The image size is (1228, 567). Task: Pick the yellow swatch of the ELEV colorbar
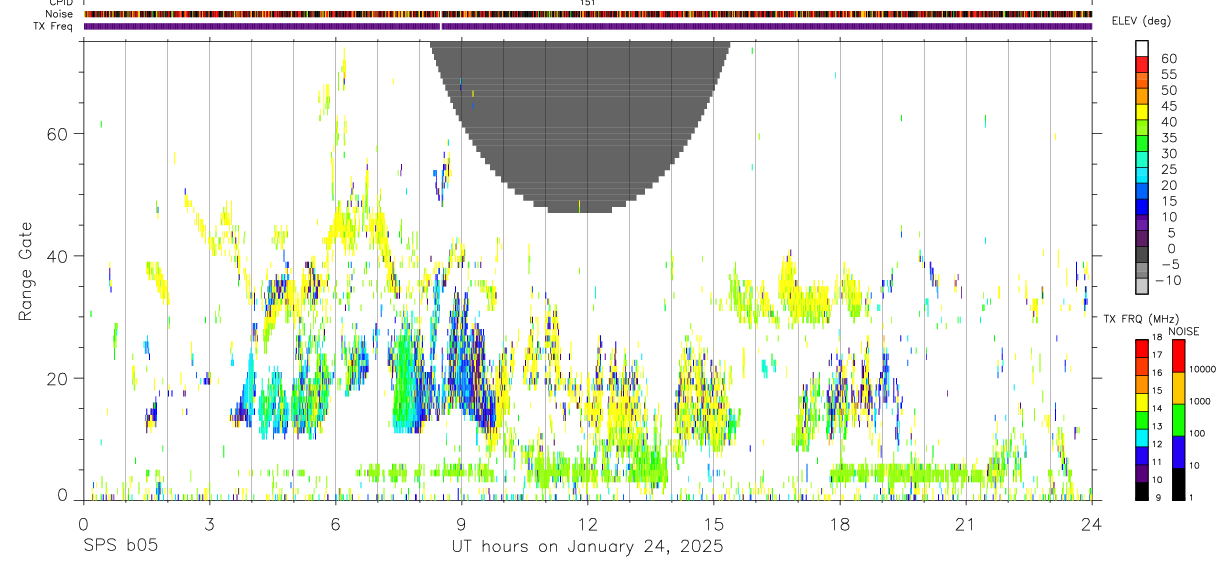click(1142, 112)
